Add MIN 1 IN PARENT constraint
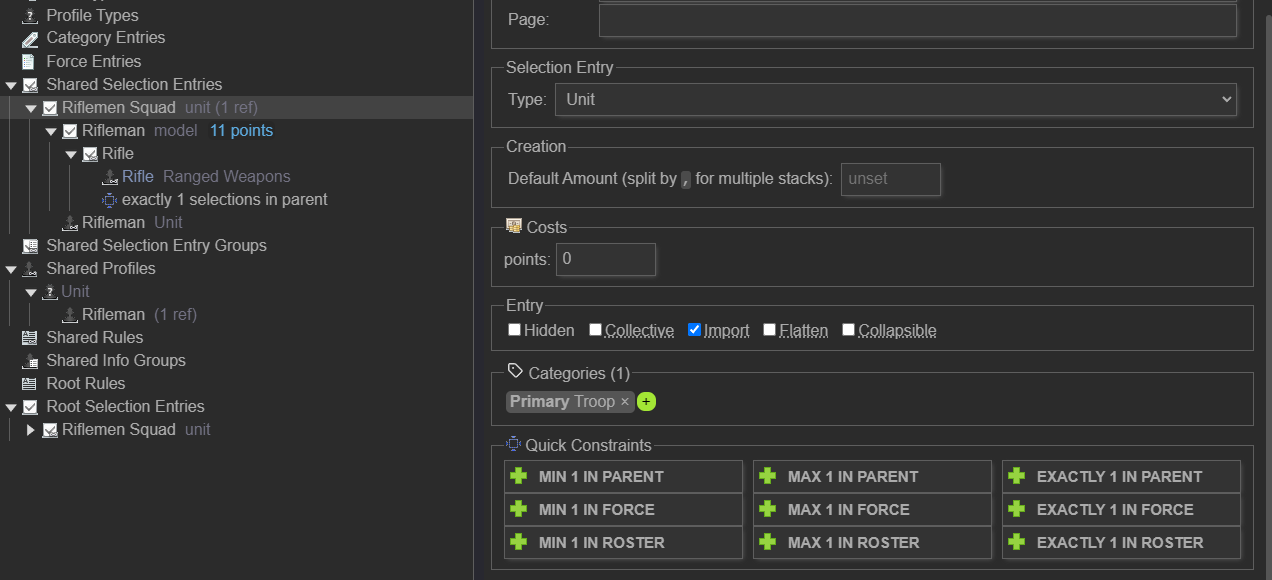1272x580 pixels. 624,477
